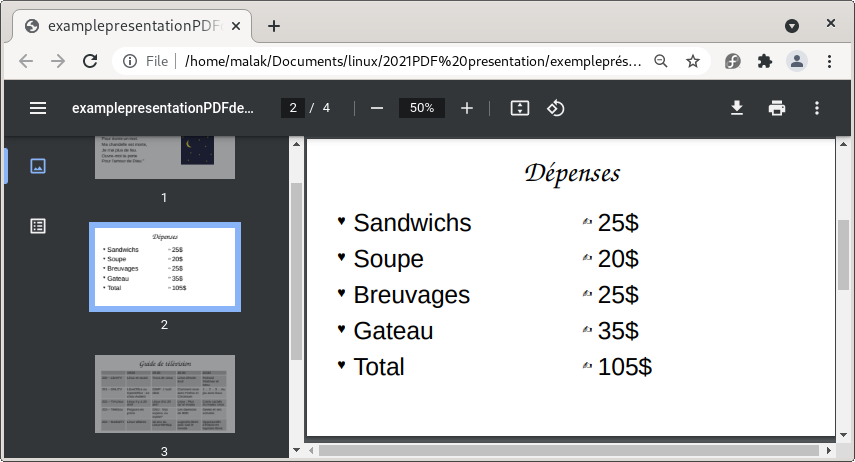855x462 pixels.
Task: Click the Sandwichs list item
Action: pyautogui.click(x=412, y=223)
